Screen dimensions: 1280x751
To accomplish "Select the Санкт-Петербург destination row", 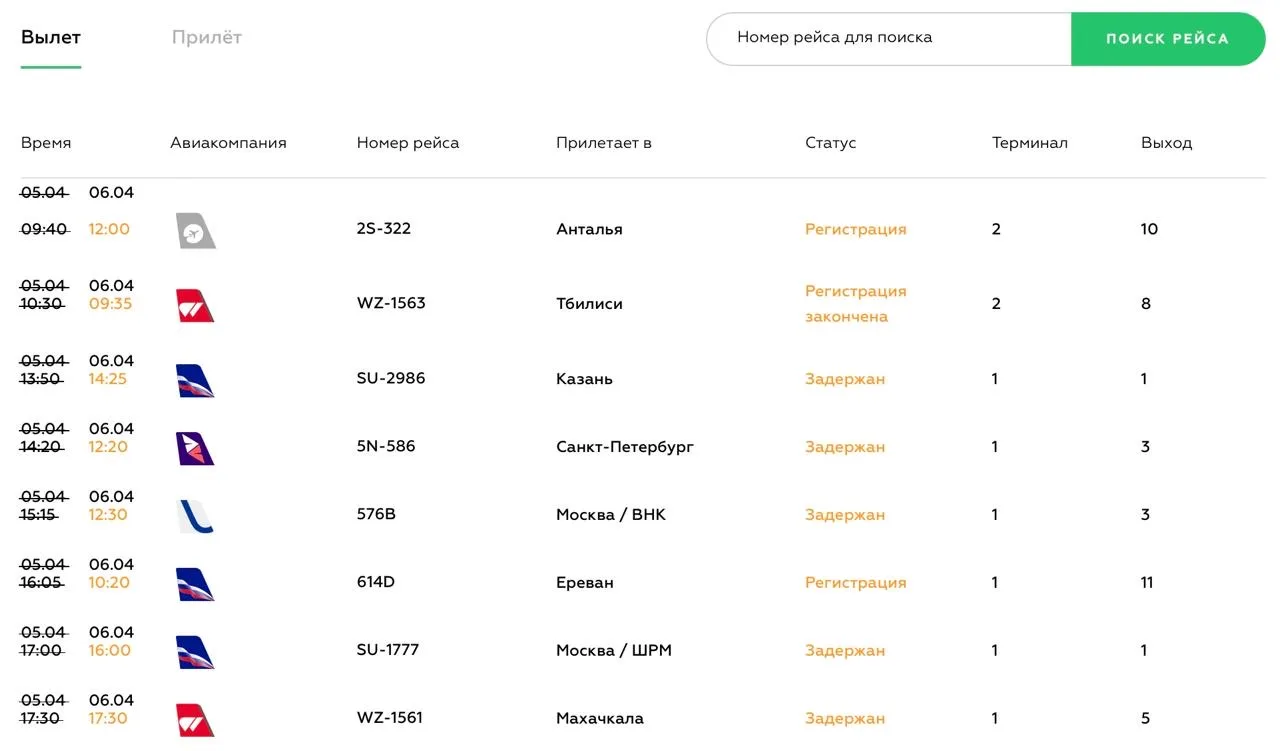I will [x=625, y=447].
